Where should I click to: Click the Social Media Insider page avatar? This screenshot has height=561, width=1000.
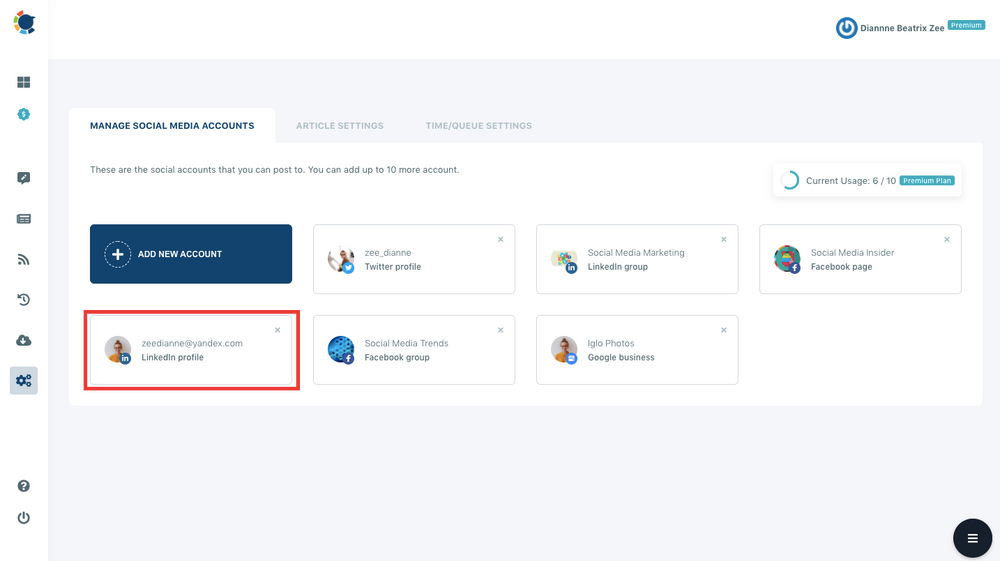[x=787, y=259]
